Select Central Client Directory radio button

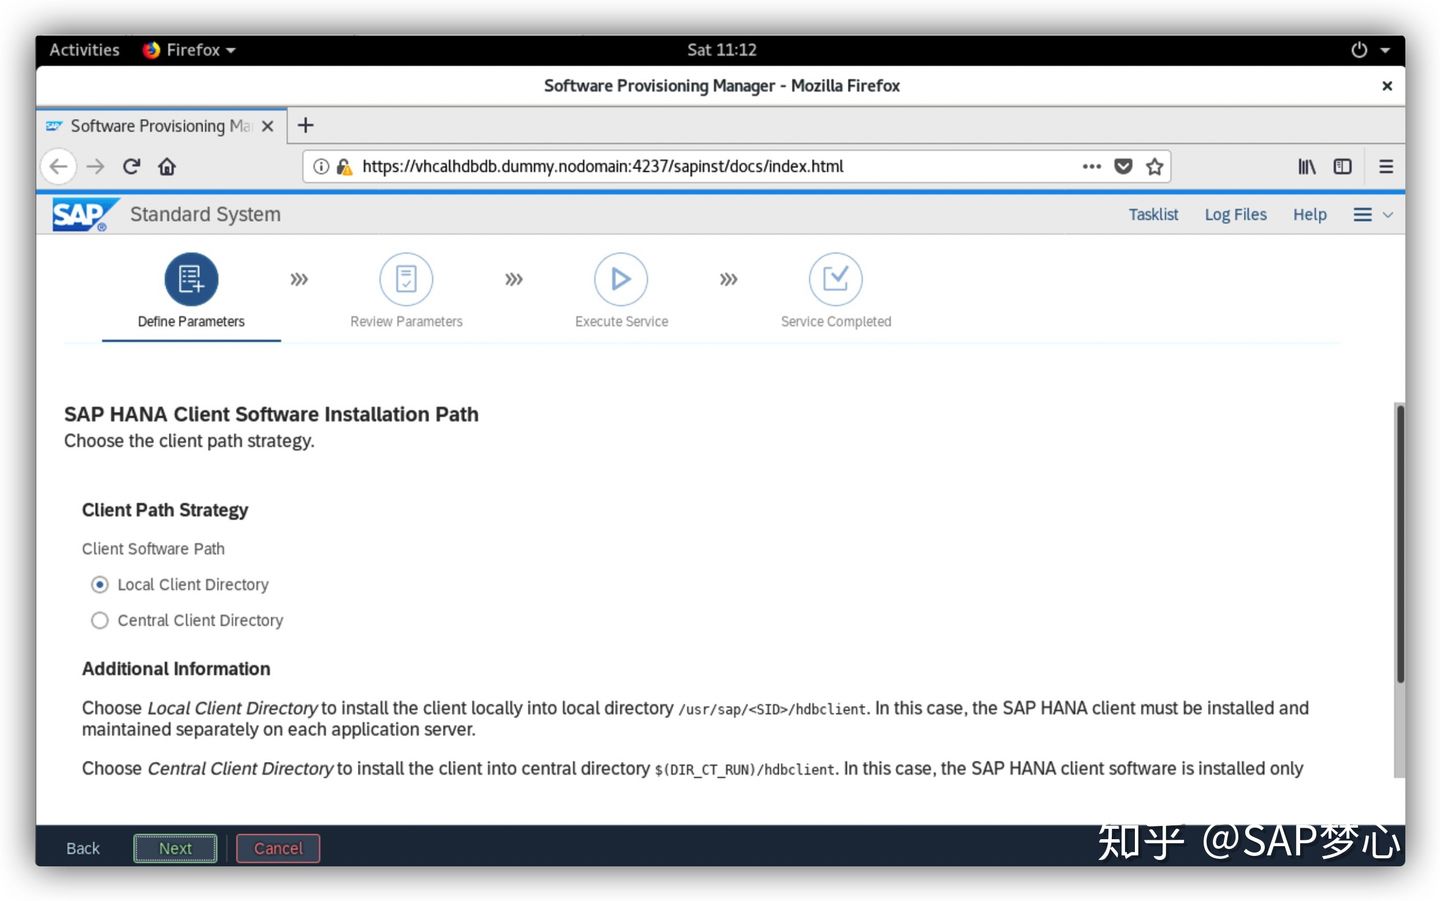[100, 620]
